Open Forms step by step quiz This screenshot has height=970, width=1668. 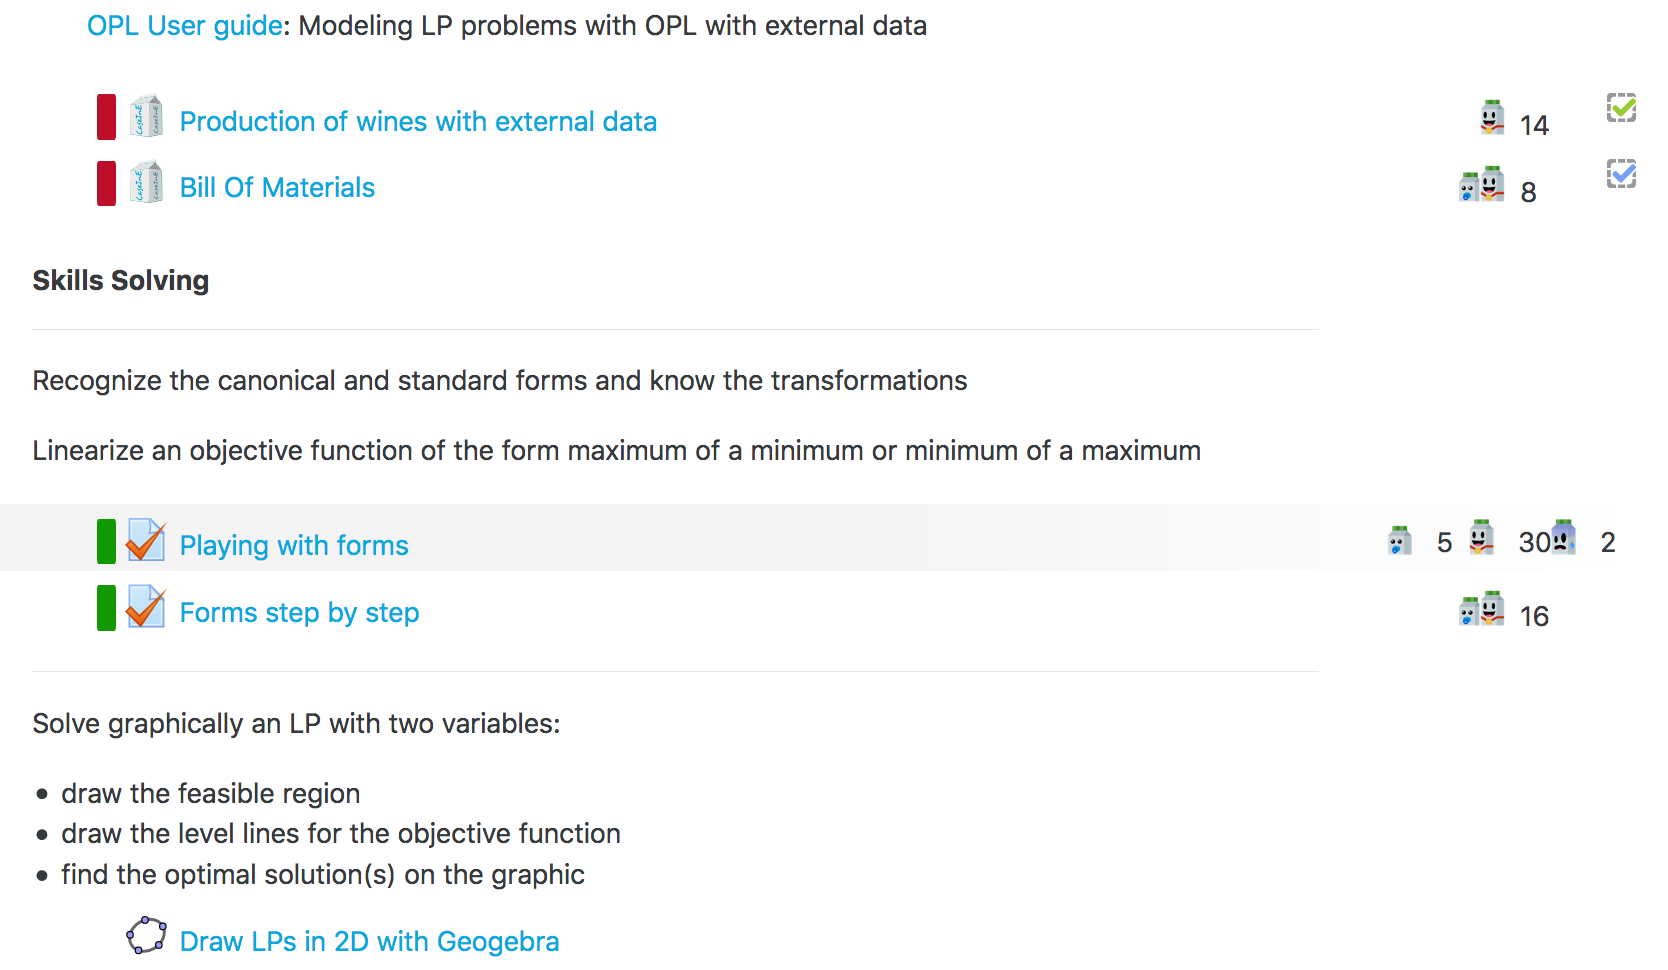tap(299, 613)
